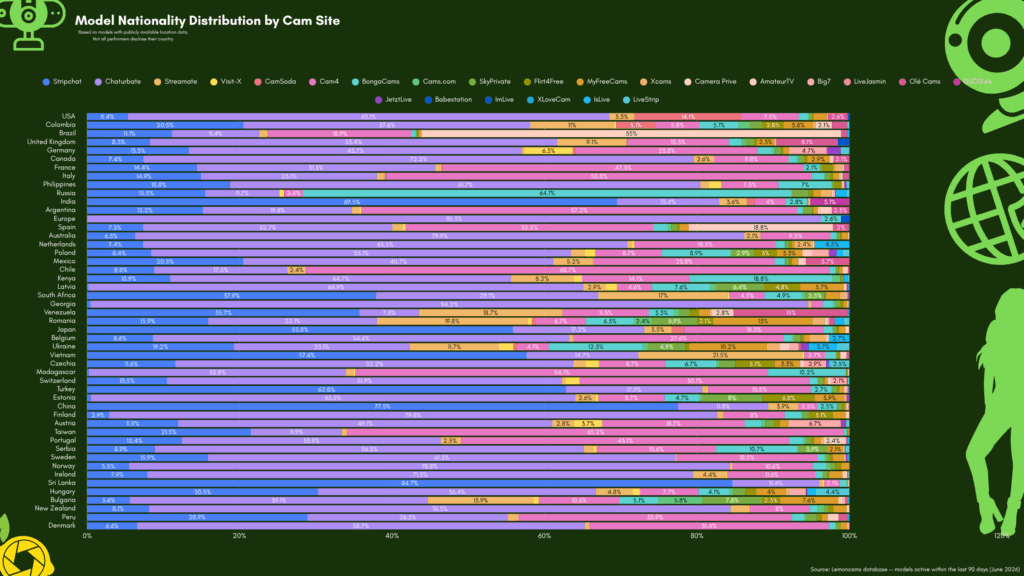Toggle the Olé Cams legend entry

point(920,82)
